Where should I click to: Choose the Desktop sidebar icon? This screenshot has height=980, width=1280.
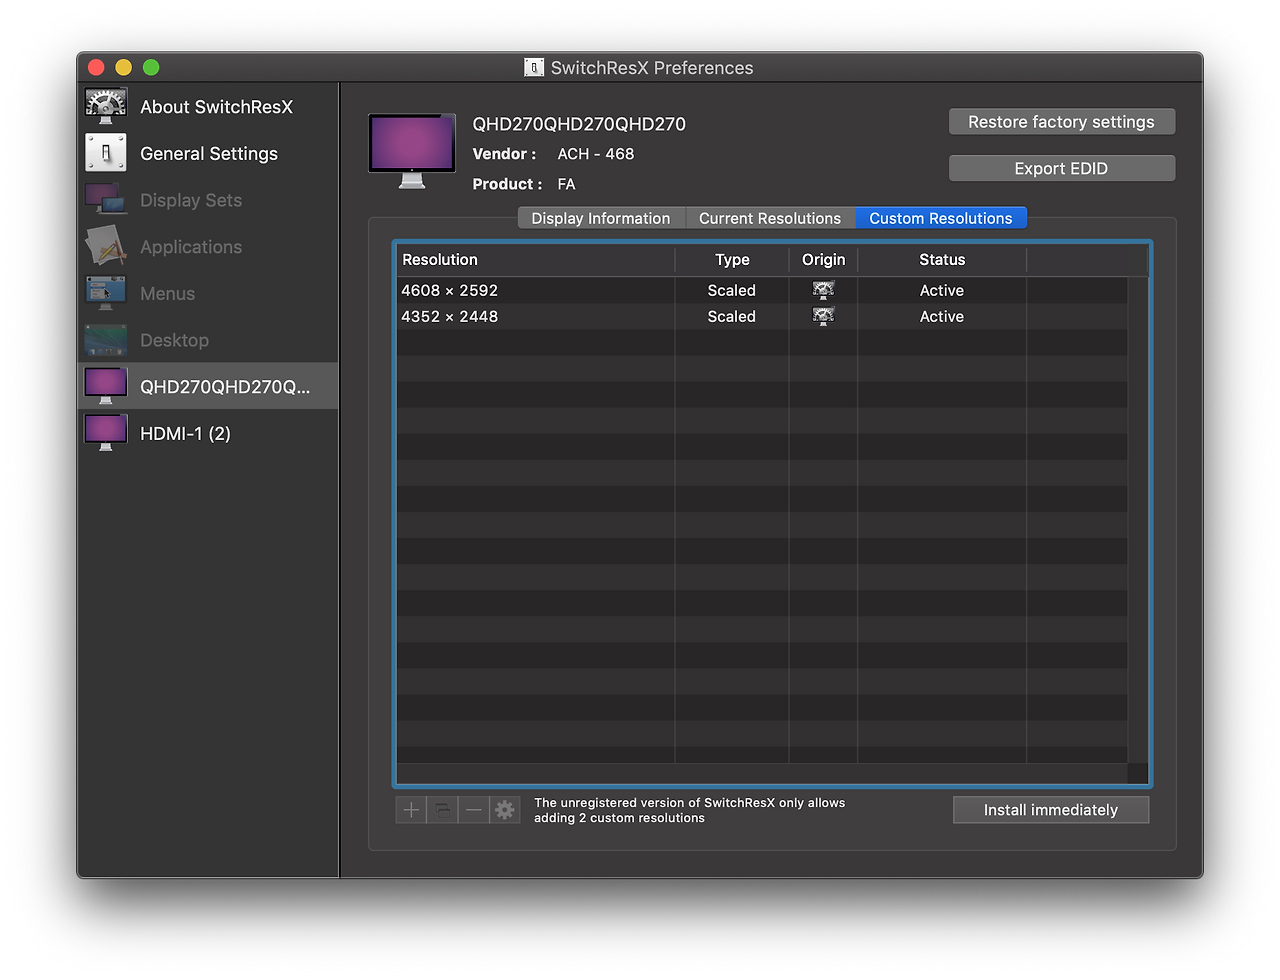pos(106,340)
